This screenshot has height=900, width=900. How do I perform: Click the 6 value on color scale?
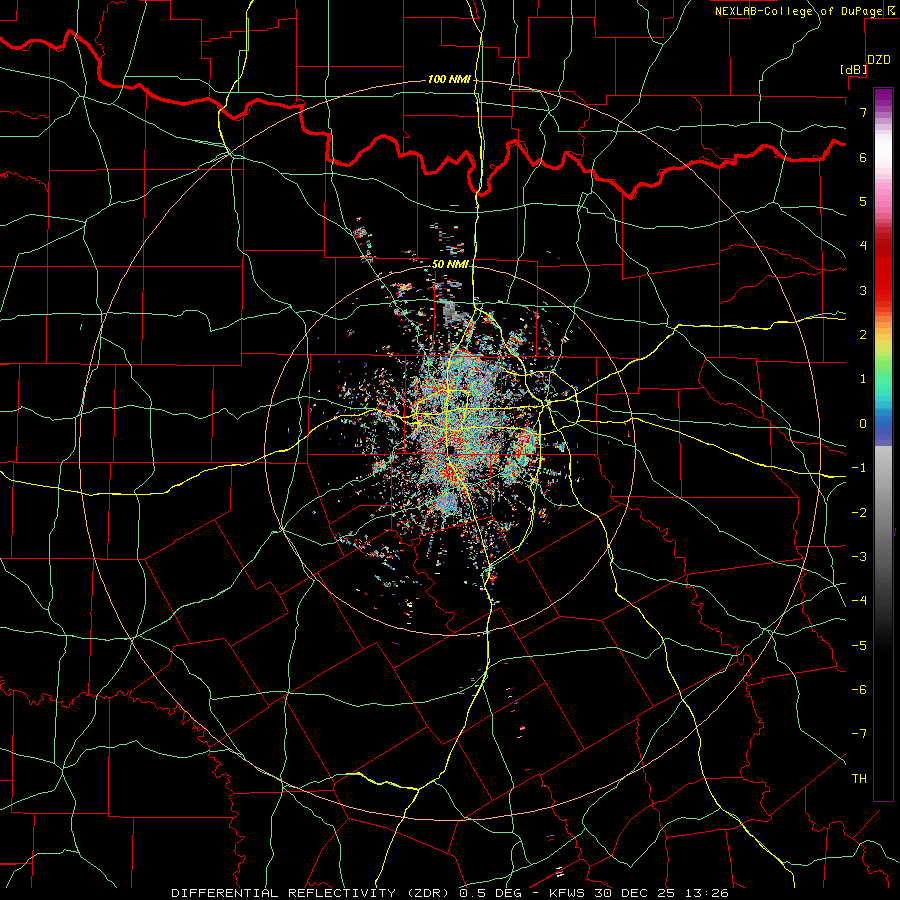pyautogui.click(x=863, y=157)
